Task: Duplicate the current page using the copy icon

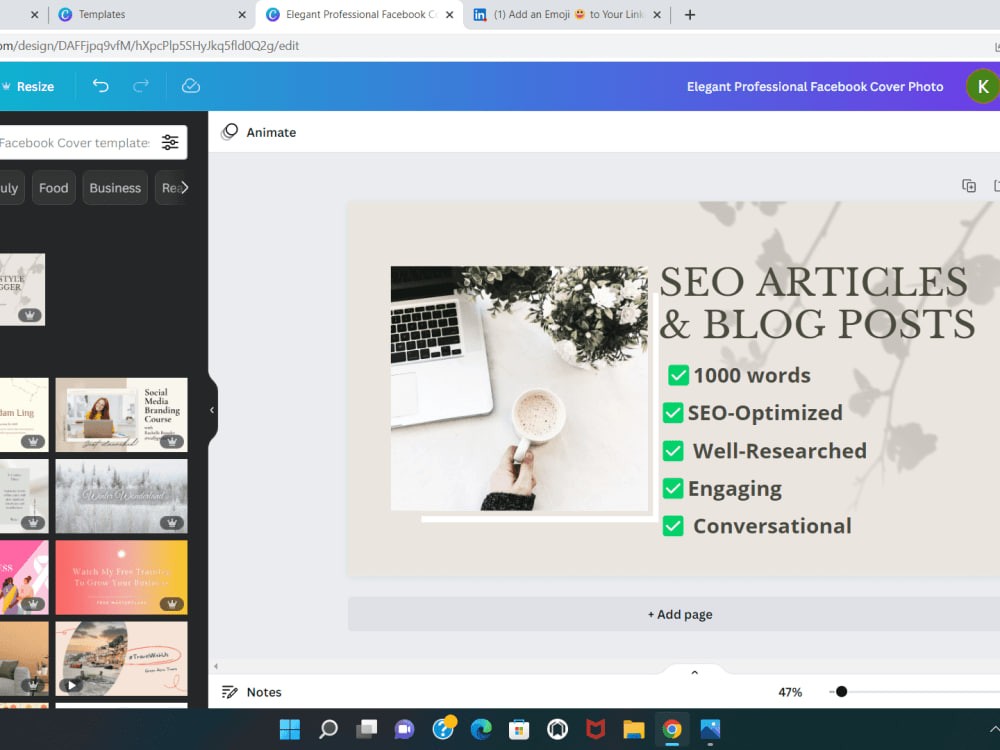Action: click(x=969, y=186)
